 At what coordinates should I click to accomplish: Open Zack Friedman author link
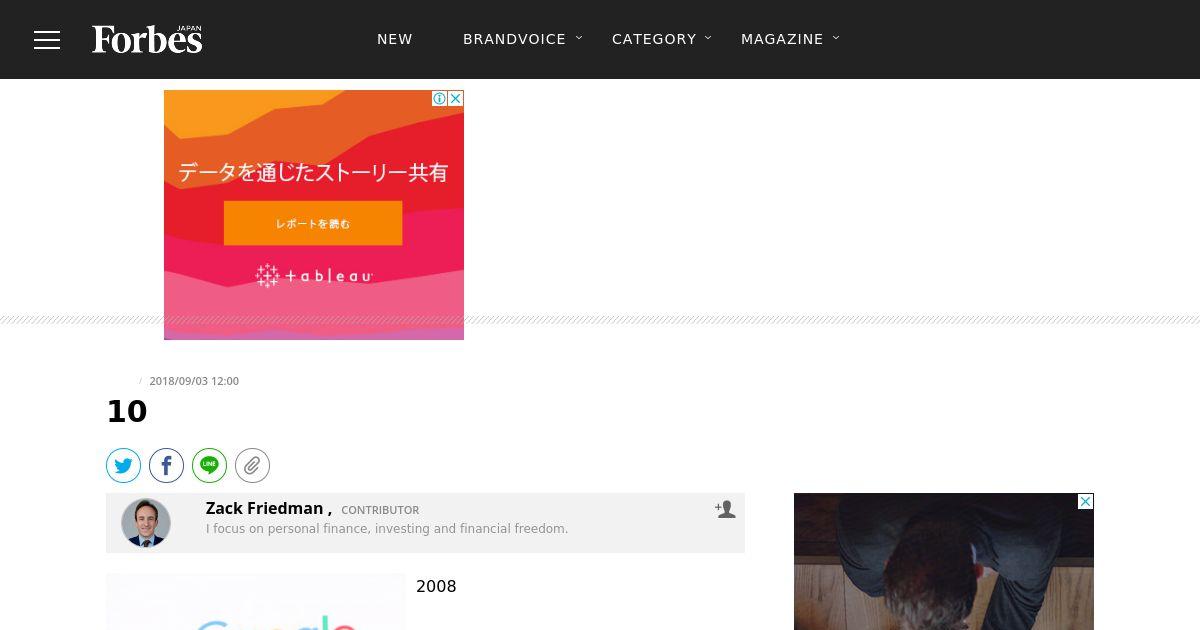pyautogui.click(x=264, y=508)
